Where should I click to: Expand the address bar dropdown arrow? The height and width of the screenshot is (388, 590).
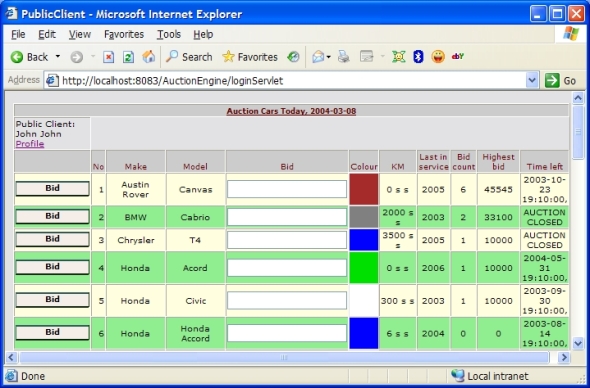tap(532, 80)
